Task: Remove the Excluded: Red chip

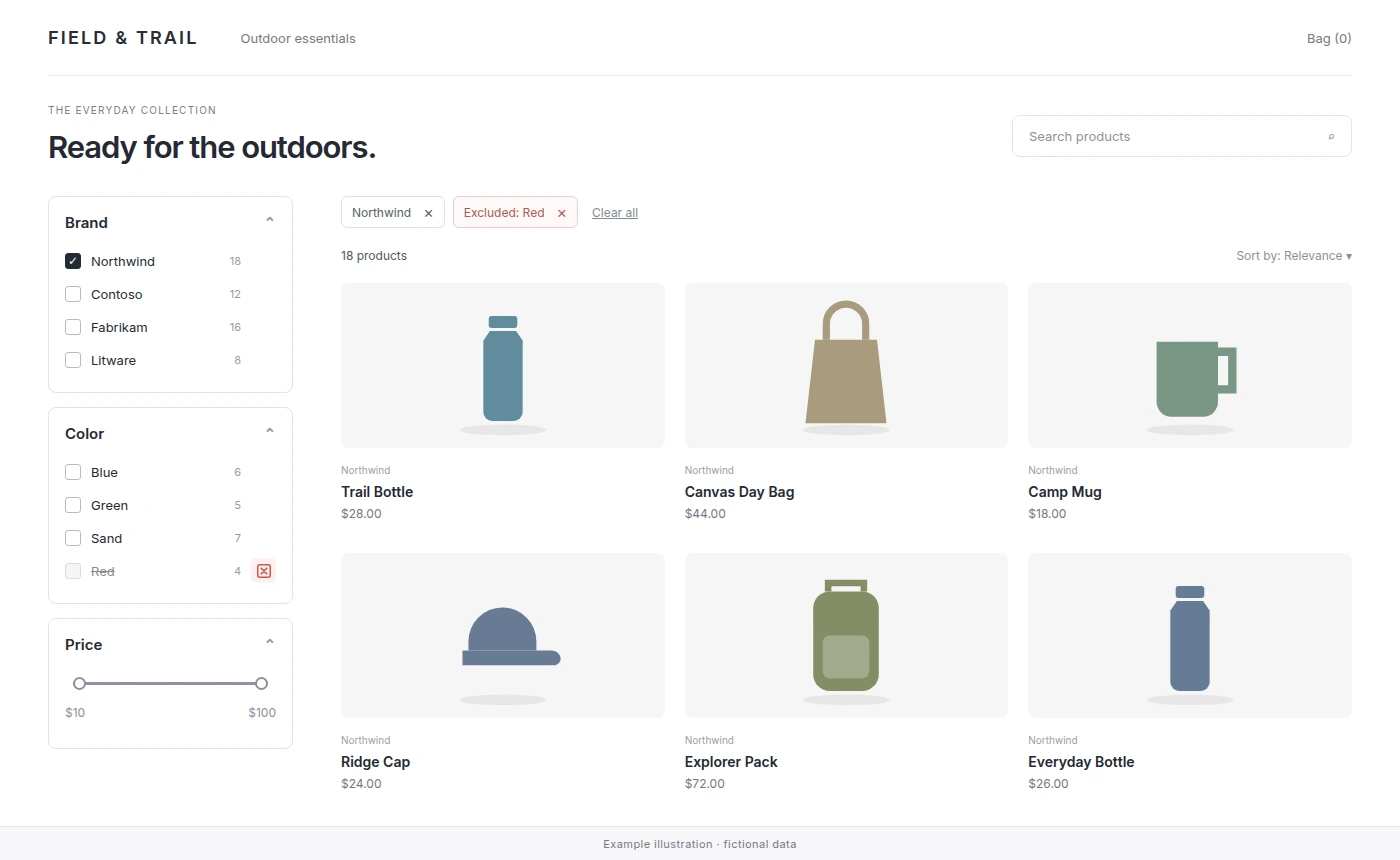Action: pyautogui.click(x=562, y=213)
